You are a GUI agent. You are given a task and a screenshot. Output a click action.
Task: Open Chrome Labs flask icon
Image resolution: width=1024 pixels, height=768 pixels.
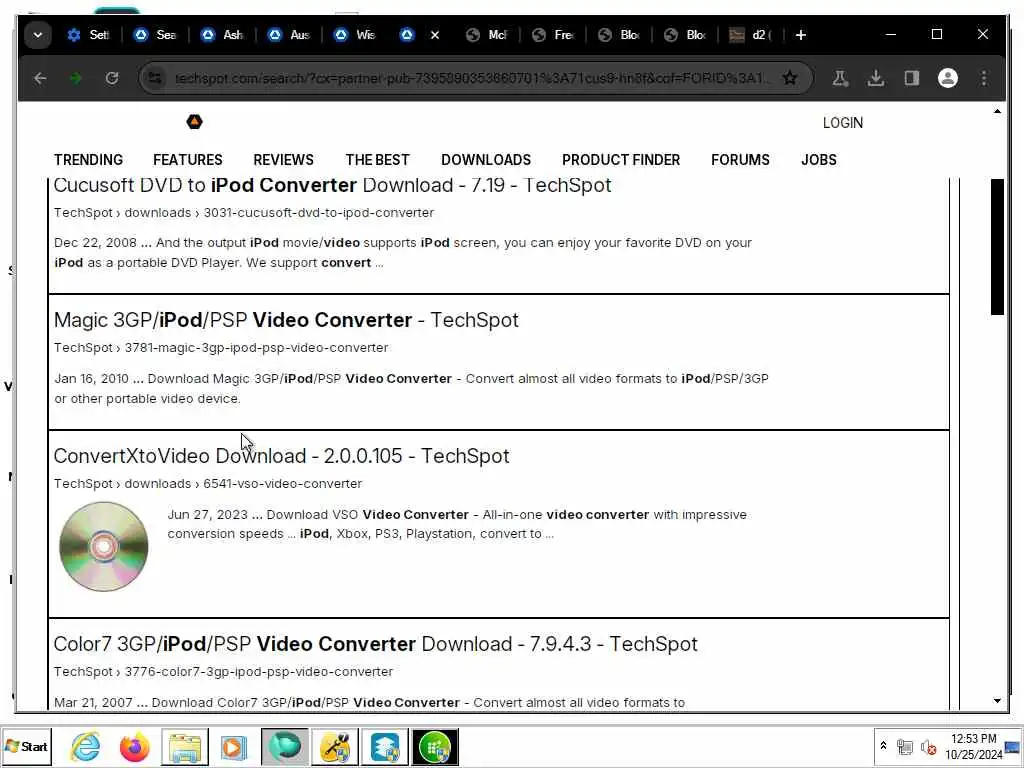(840, 78)
